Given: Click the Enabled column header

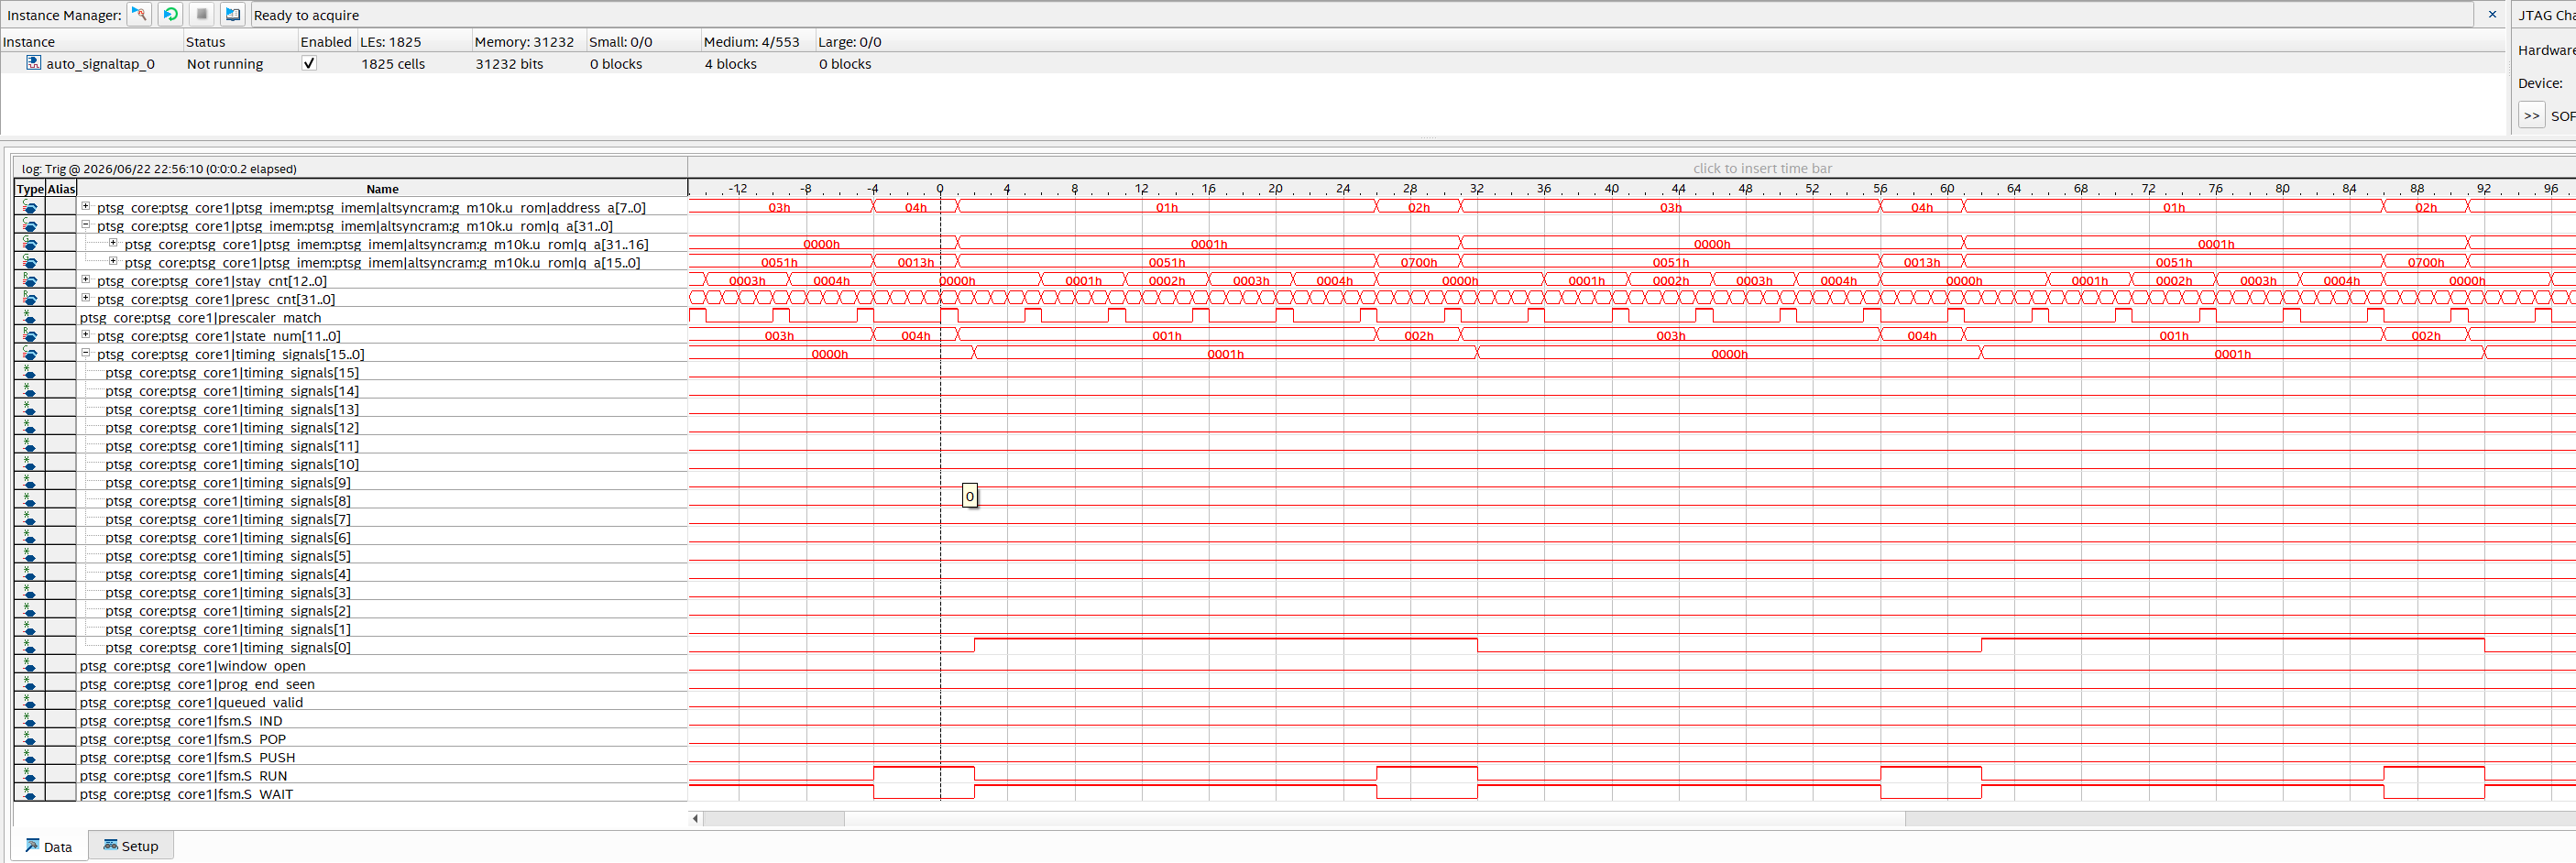Looking at the screenshot, I should pyautogui.click(x=326, y=41).
